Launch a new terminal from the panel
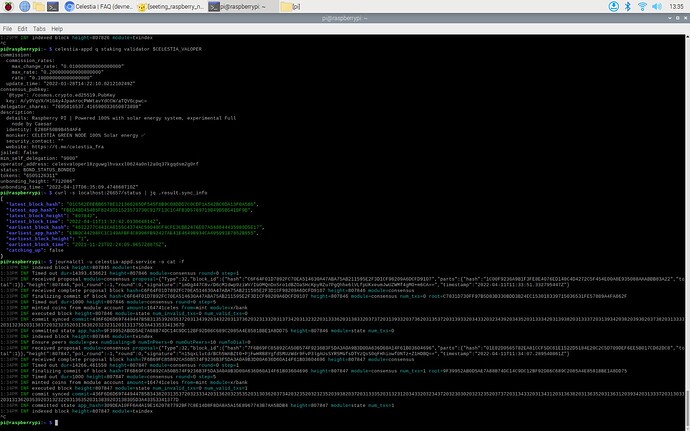Viewport: 690px width, 431px height. (x=53, y=6)
